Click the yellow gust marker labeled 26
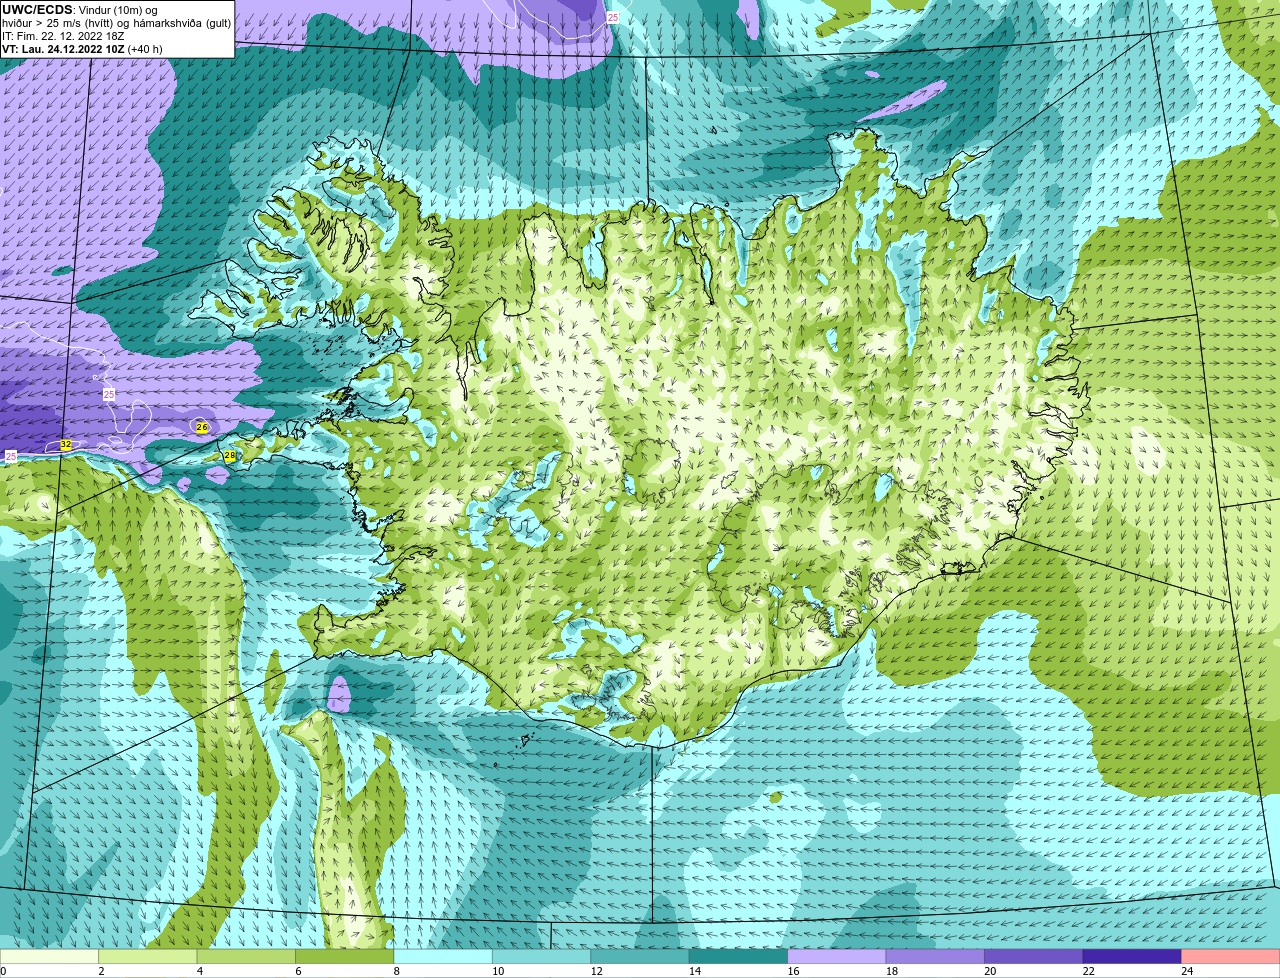Viewport: 1280px width, 978px height. pyautogui.click(x=202, y=427)
